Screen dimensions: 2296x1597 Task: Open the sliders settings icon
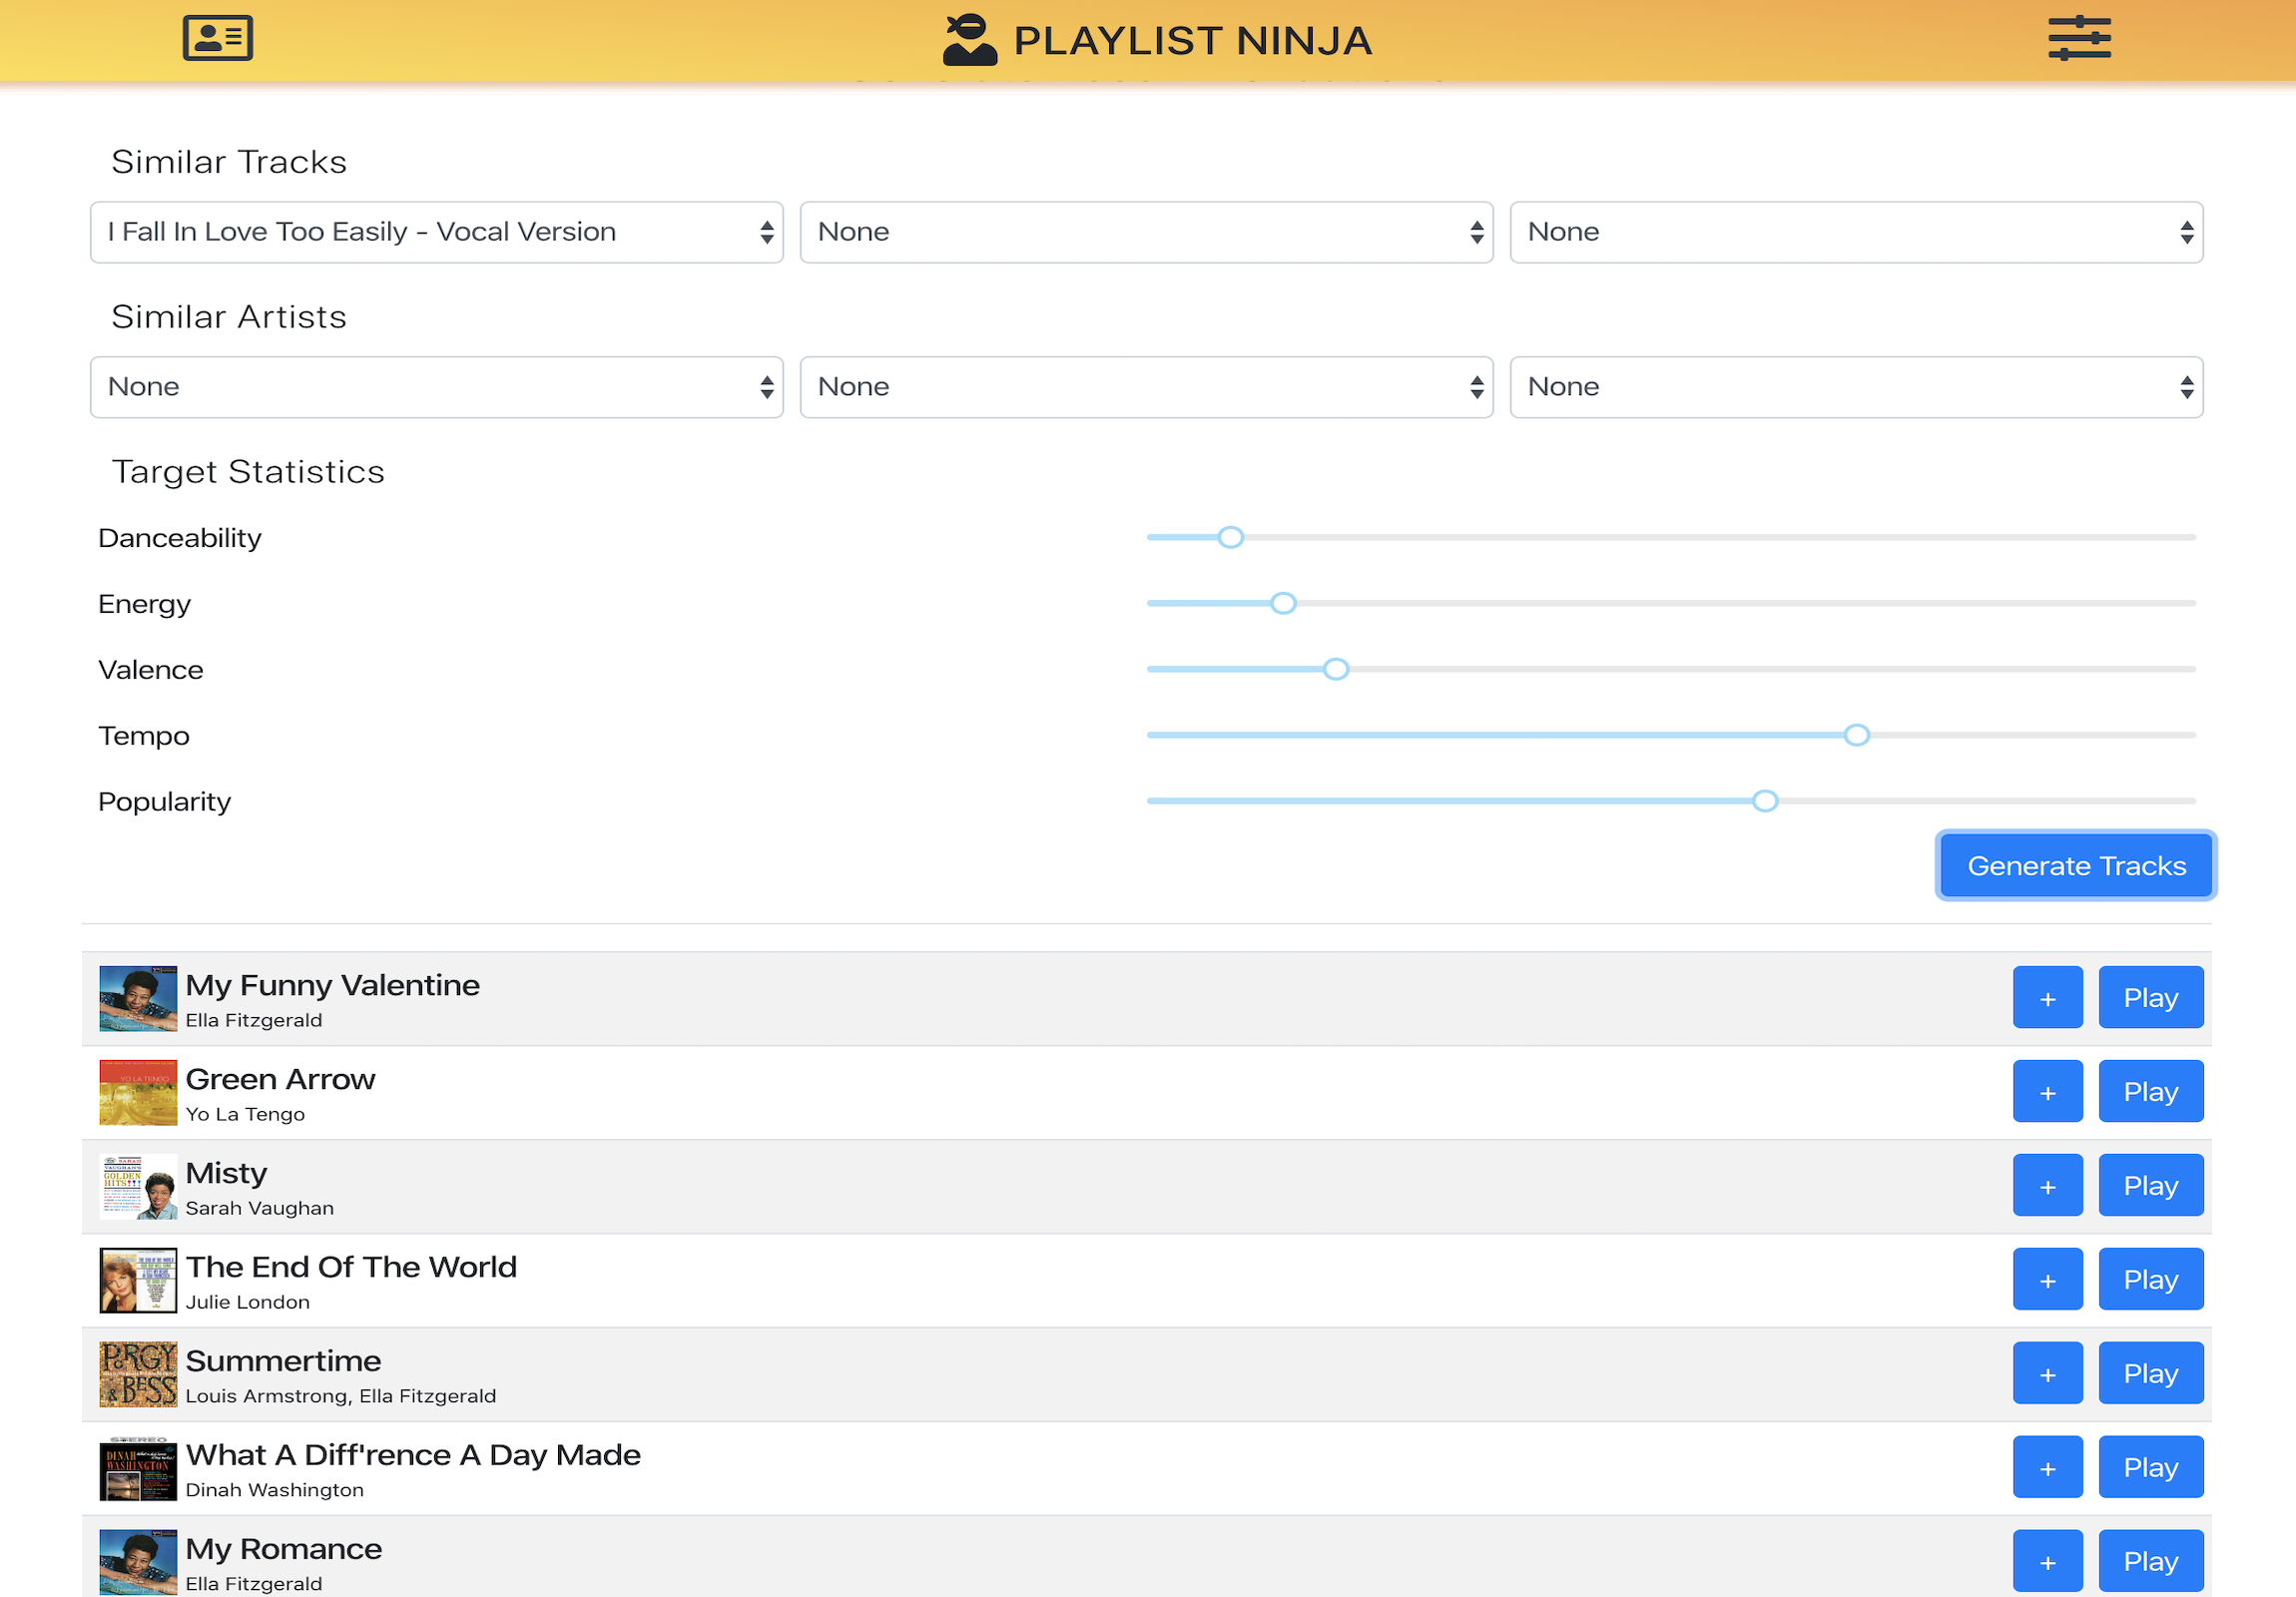(2078, 39)
